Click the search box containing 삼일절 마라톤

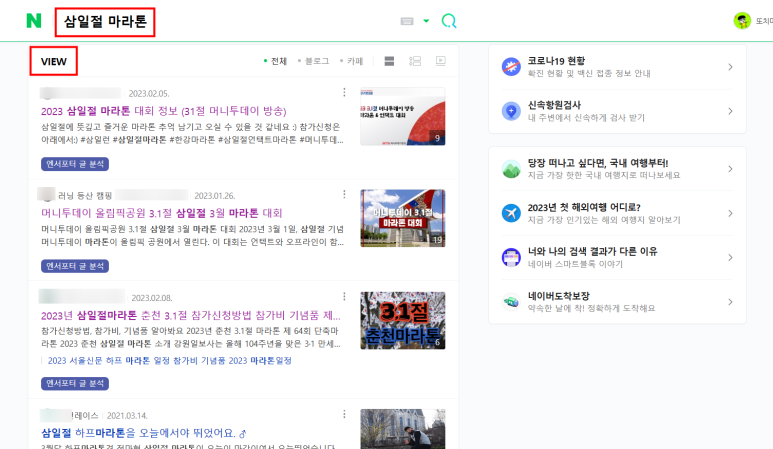(105, 22)
